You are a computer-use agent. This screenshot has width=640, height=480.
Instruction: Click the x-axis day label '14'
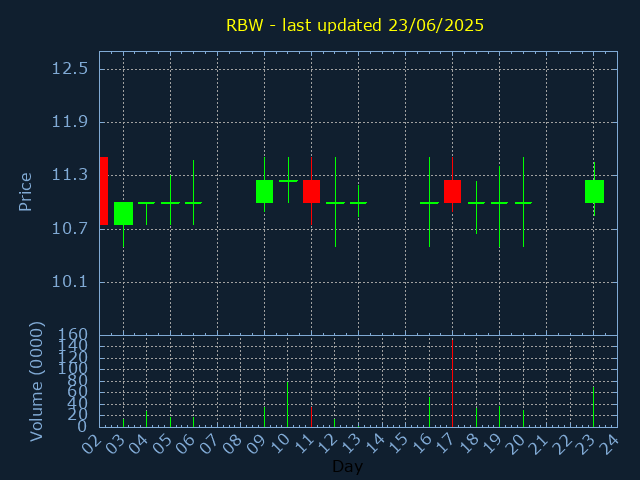click(x=373, y=444)
